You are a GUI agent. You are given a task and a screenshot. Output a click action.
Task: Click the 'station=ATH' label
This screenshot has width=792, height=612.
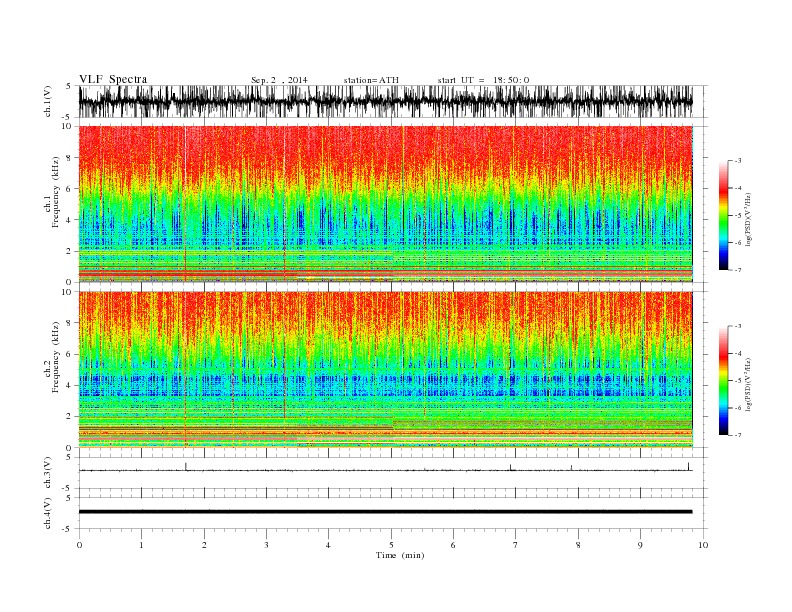pyautogui.click(x=371, y=80)
